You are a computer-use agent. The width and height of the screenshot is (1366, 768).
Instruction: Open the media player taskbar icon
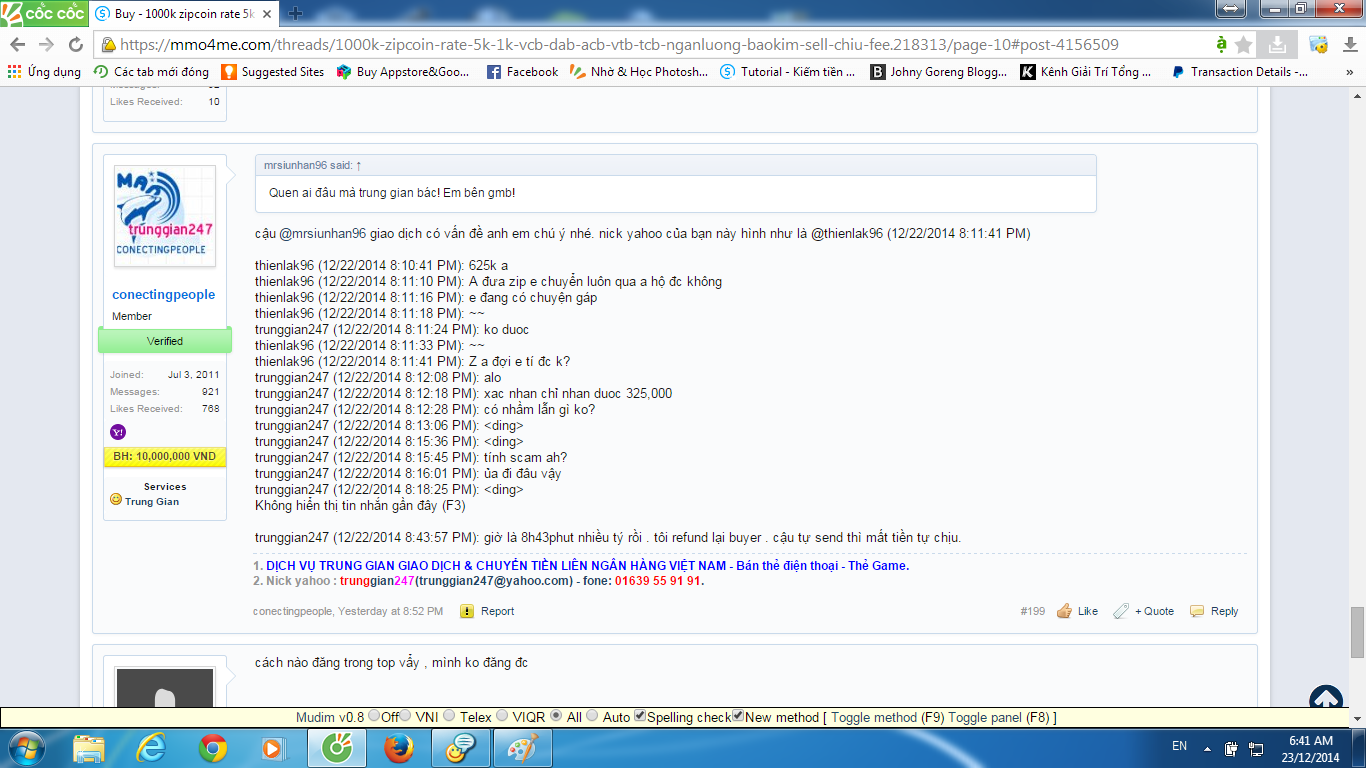(272, 748)
